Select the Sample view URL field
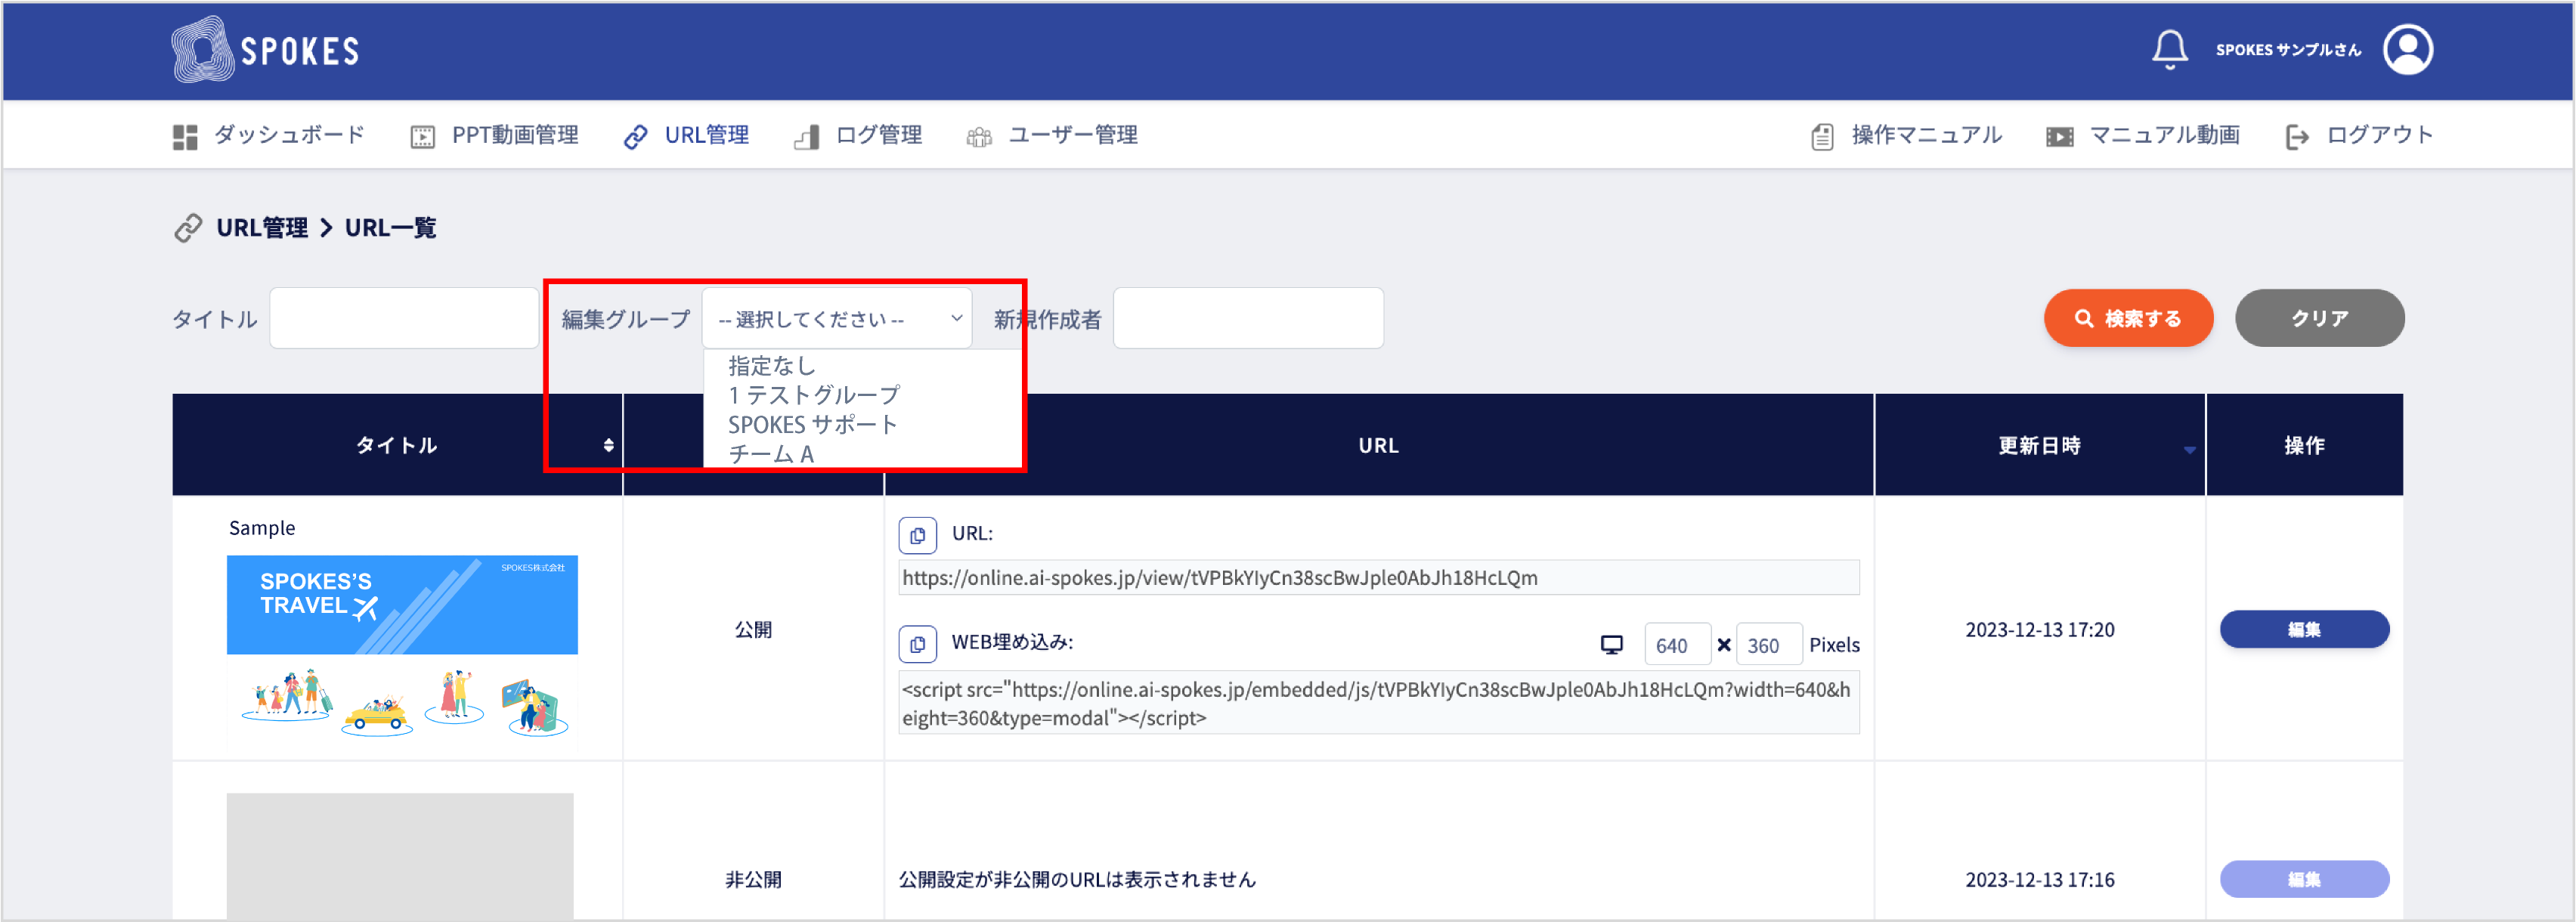This screenshot has height=922, width=2576. [x=1378, y=578]
